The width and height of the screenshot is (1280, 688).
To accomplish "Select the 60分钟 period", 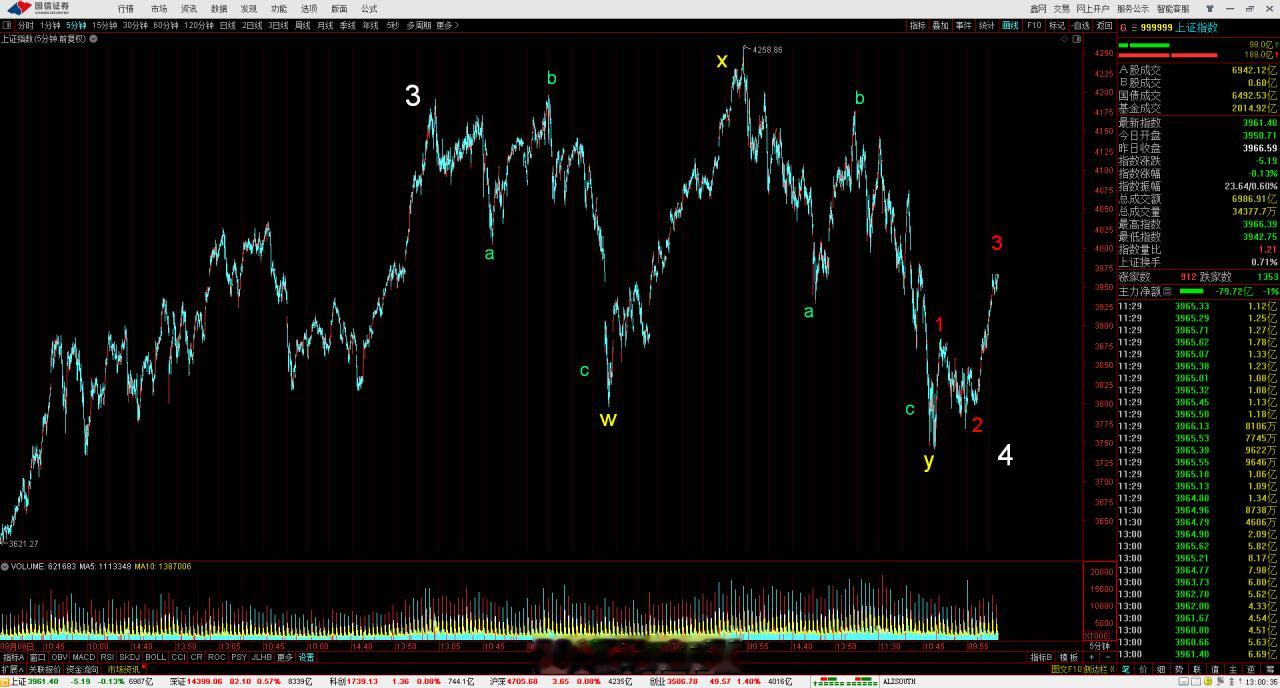I will 166,25.
